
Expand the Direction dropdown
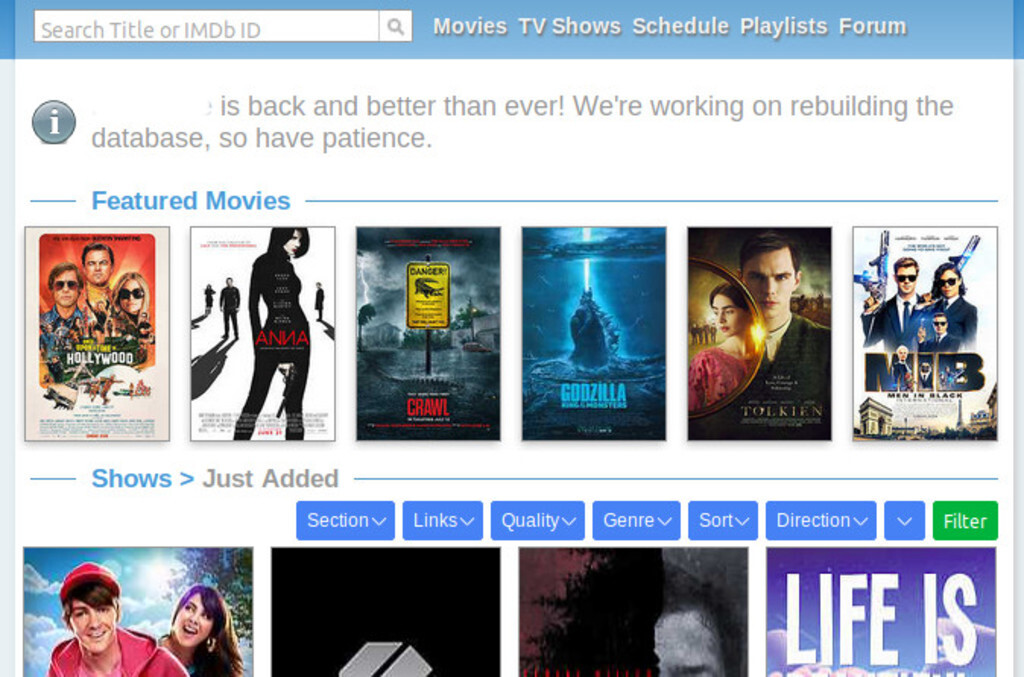820,521
